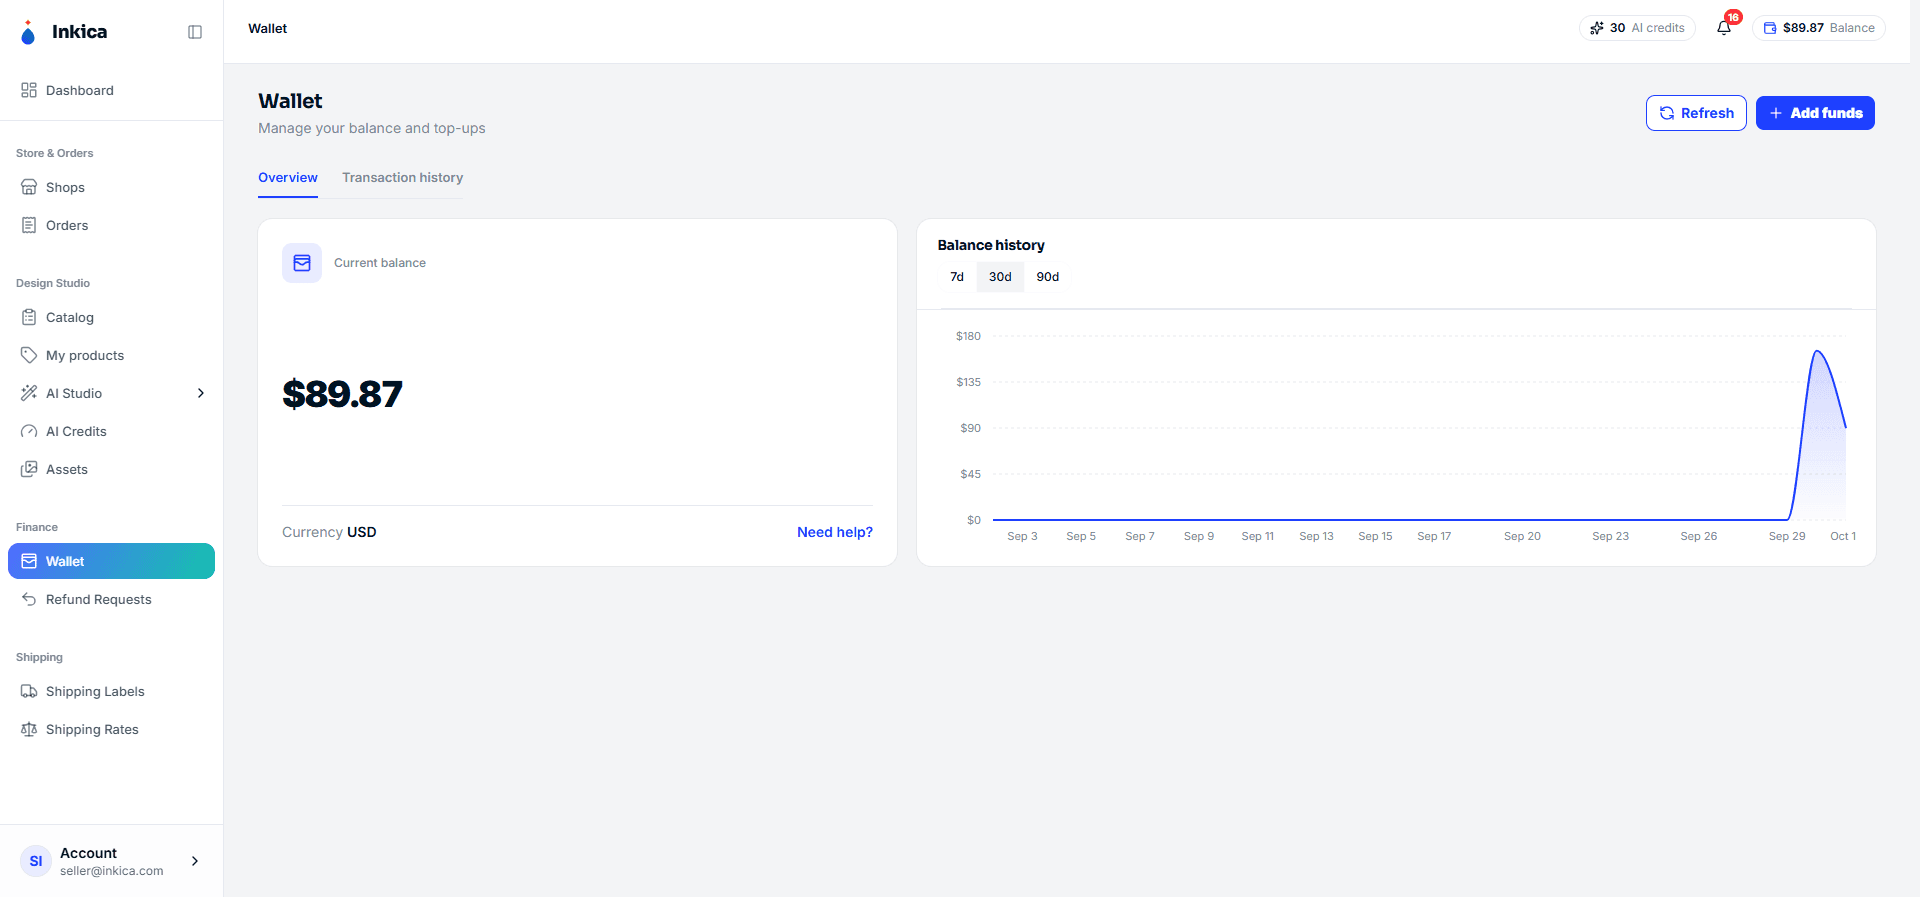Click the Currency USD text
1920x897 pixels.
pyautogui.click(x=329, y=532)
